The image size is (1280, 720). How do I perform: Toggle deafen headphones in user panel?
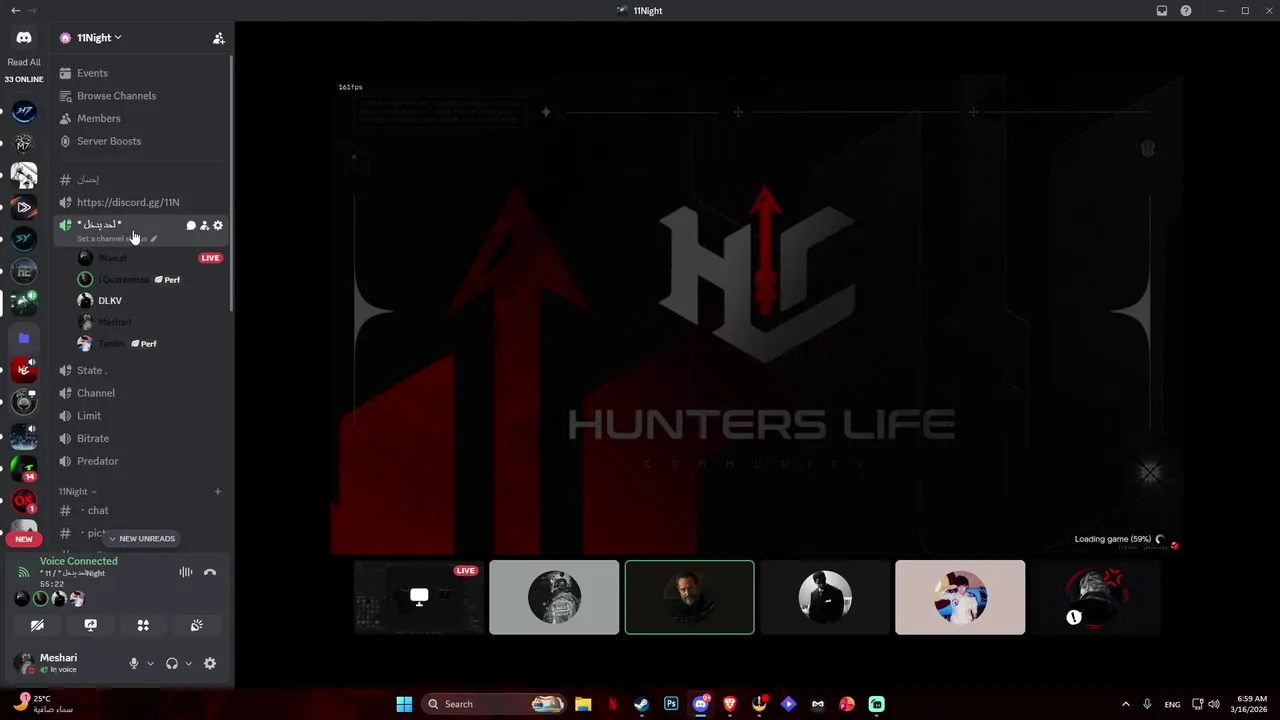tap(172, 663)
